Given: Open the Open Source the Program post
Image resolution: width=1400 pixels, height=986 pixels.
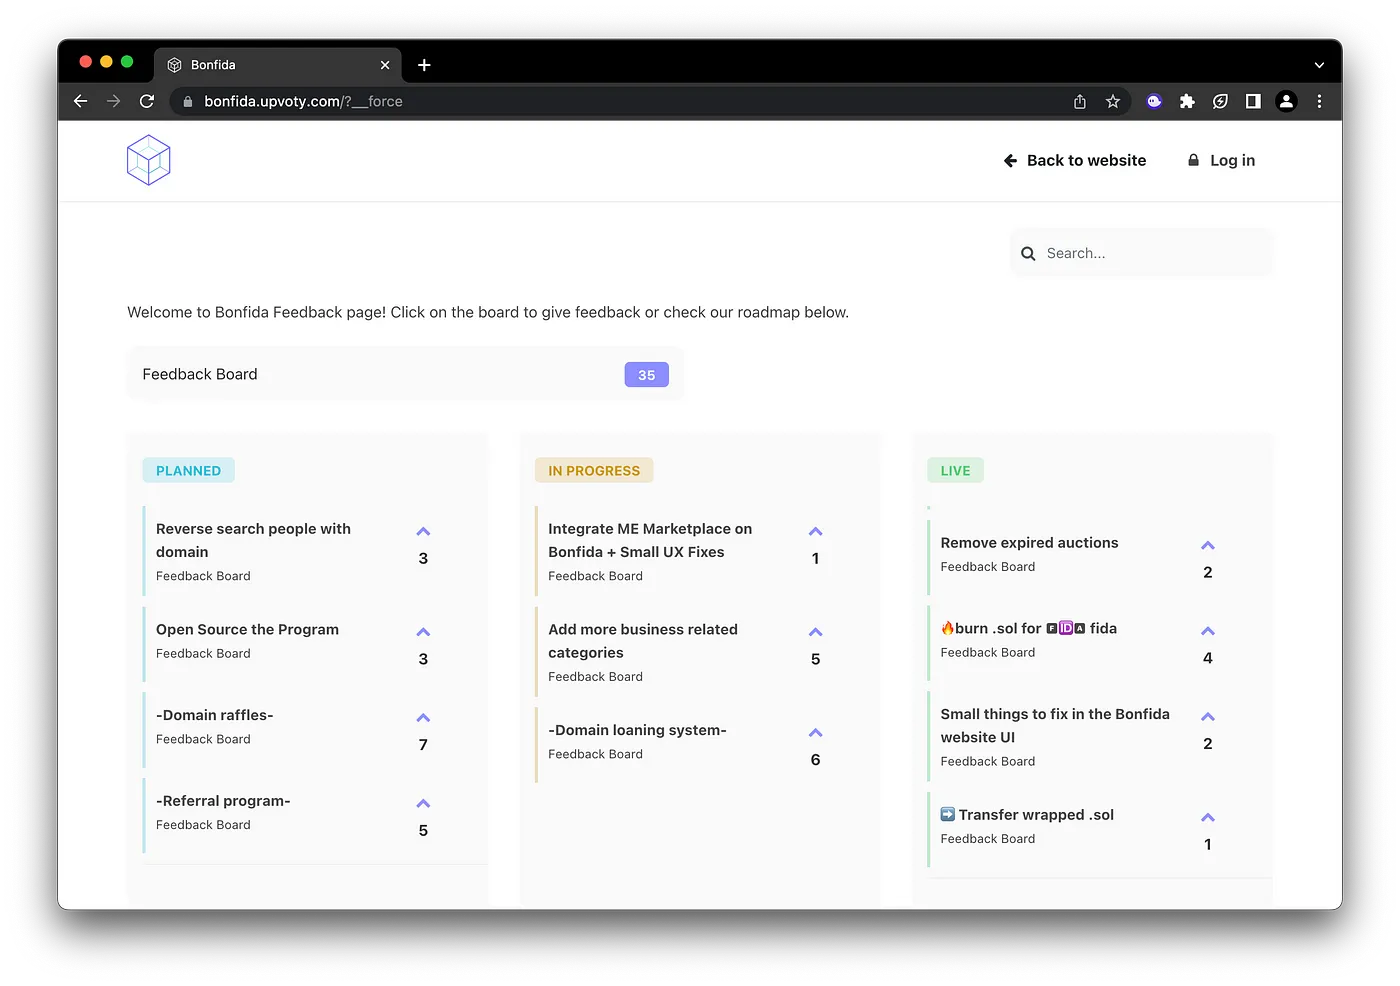Looking at the screenshot, I should pyautogui.click(x=247, y=629).
